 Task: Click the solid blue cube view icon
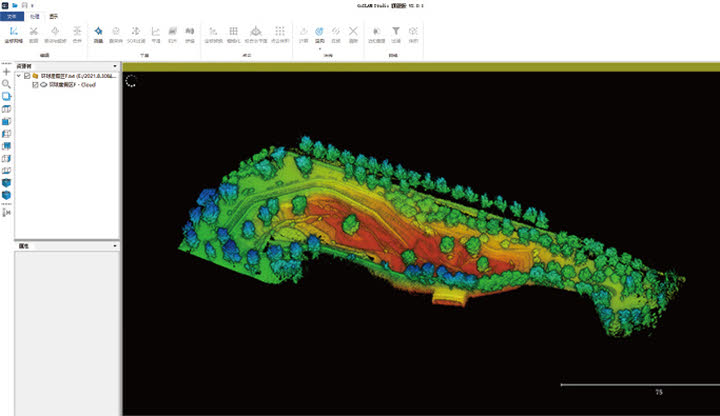coord(7,183)
